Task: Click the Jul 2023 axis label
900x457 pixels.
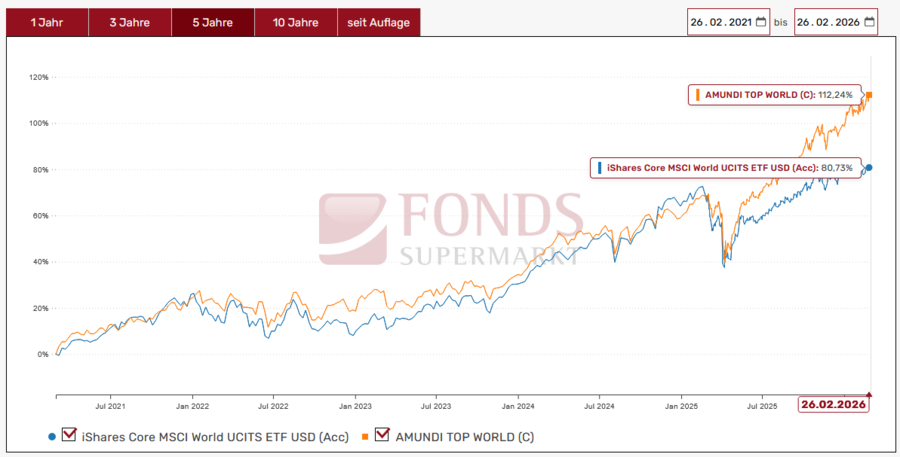Action: 436,406
